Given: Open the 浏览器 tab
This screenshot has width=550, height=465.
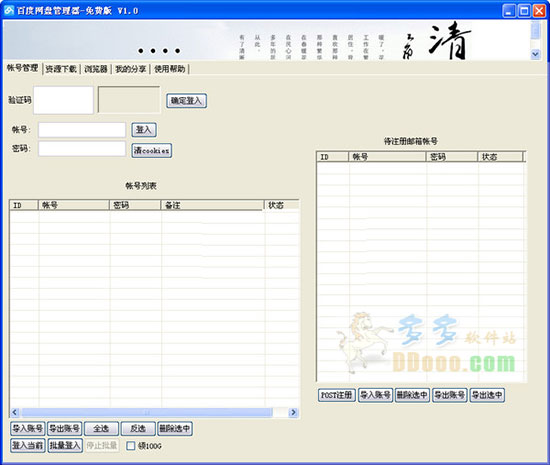Looking at the screenshot, I should tap(95, 69).
